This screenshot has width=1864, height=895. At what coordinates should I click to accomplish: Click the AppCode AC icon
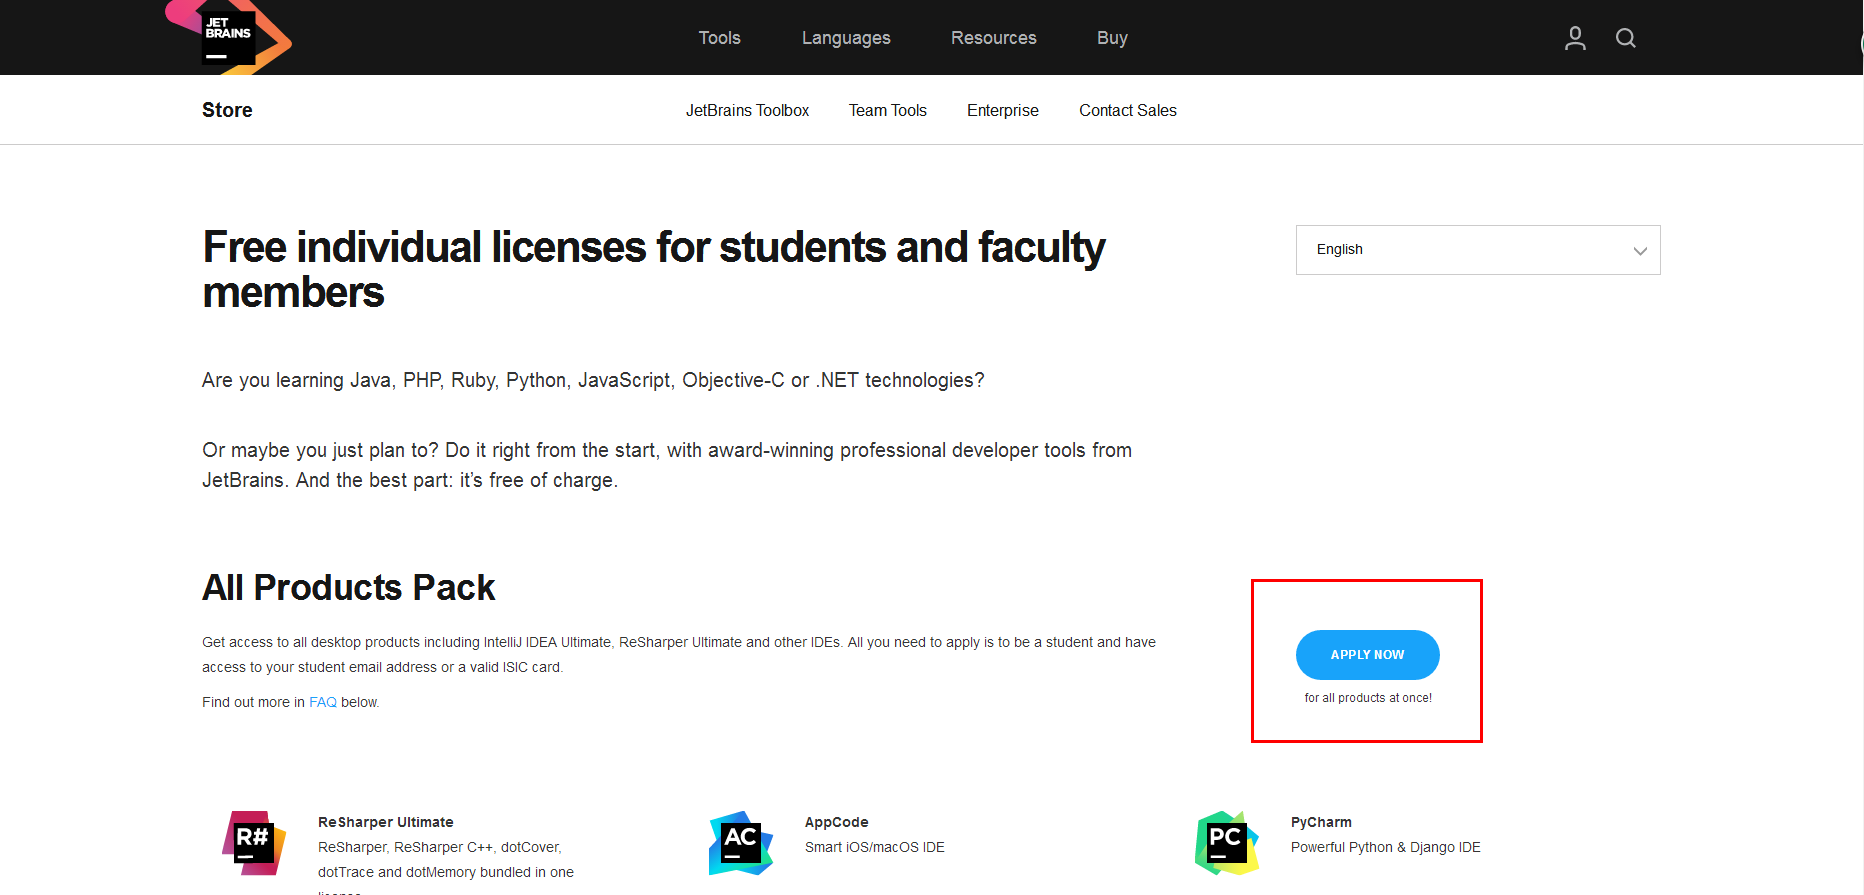click(x=741, y=843)
